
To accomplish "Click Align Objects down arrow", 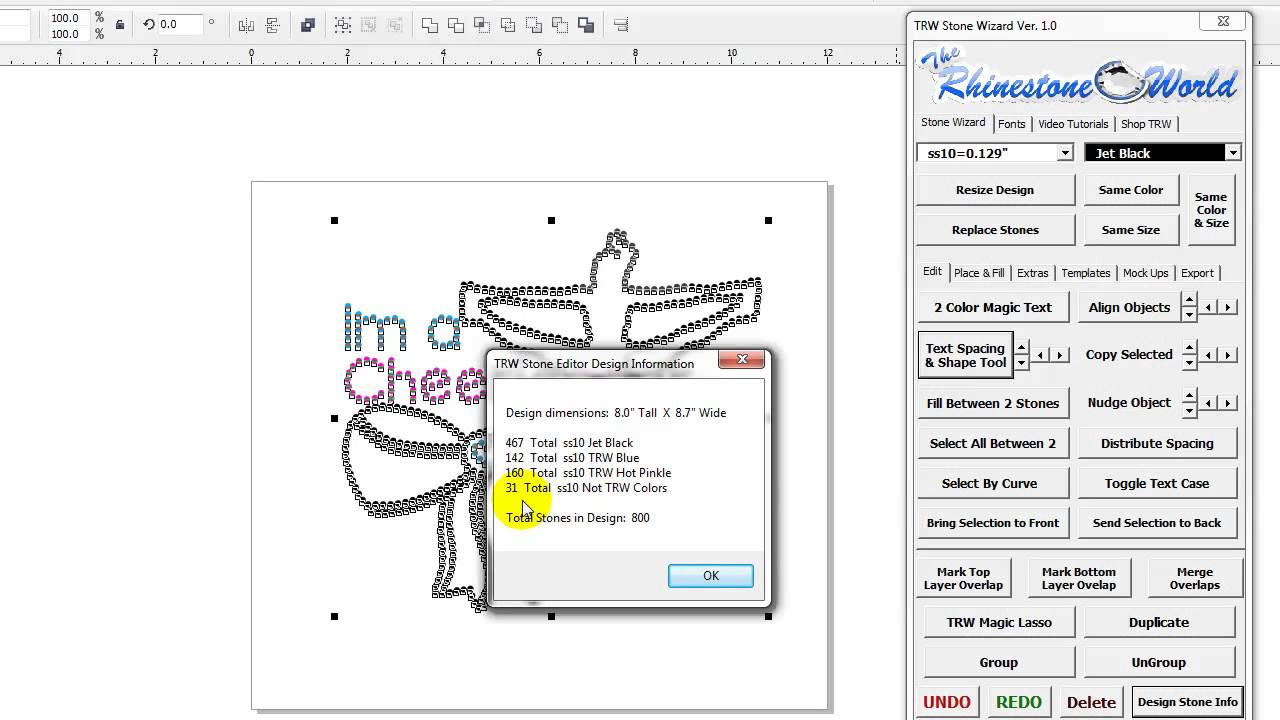I will click(x=1189, y=314).
